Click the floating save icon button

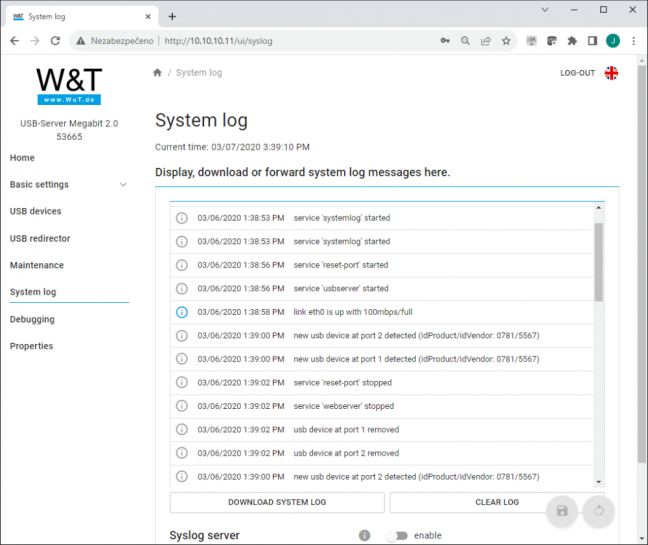pos(562,511)
